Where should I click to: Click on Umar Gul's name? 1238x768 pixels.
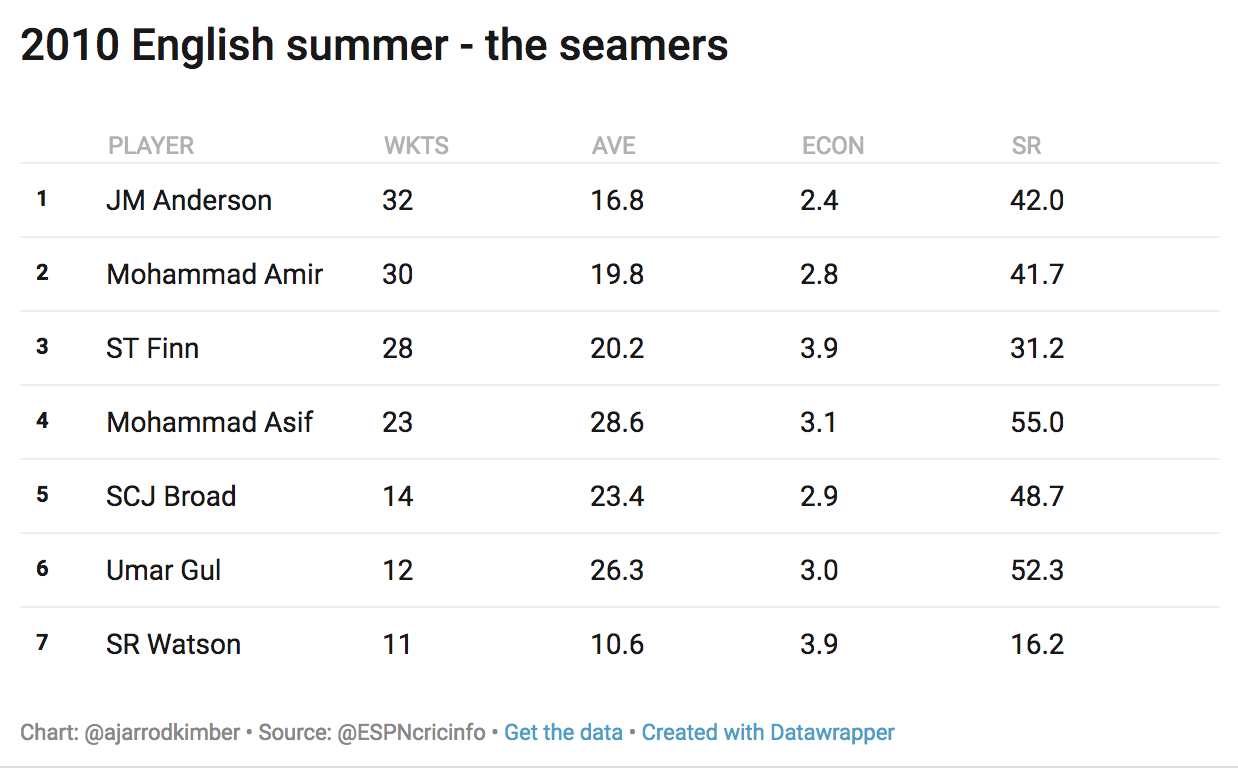(163, 571)
